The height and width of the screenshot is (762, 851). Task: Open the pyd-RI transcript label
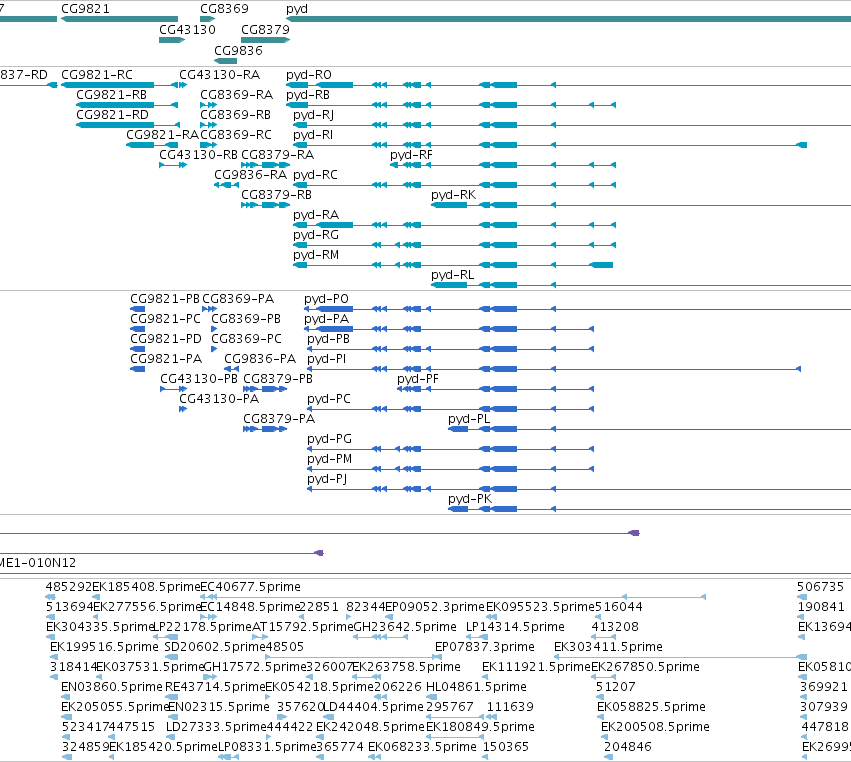point(313,135)
